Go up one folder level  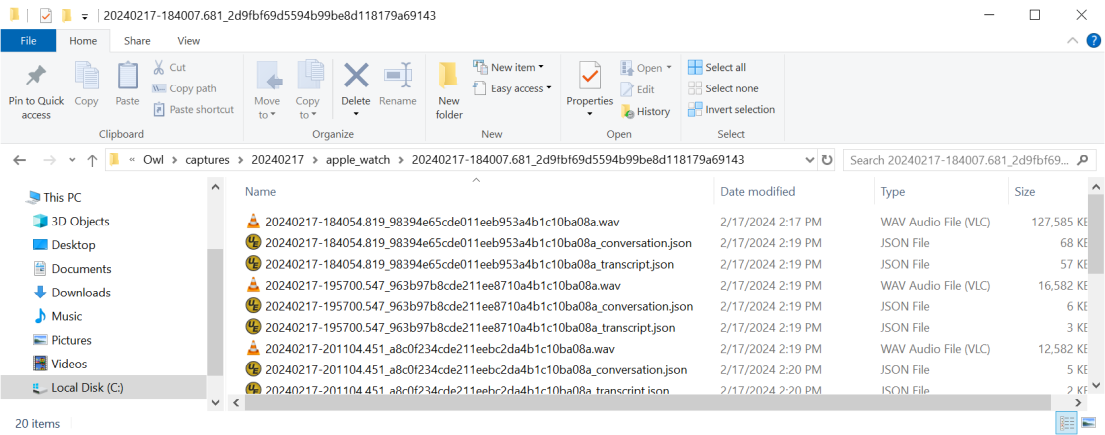[x=92, y=160]
